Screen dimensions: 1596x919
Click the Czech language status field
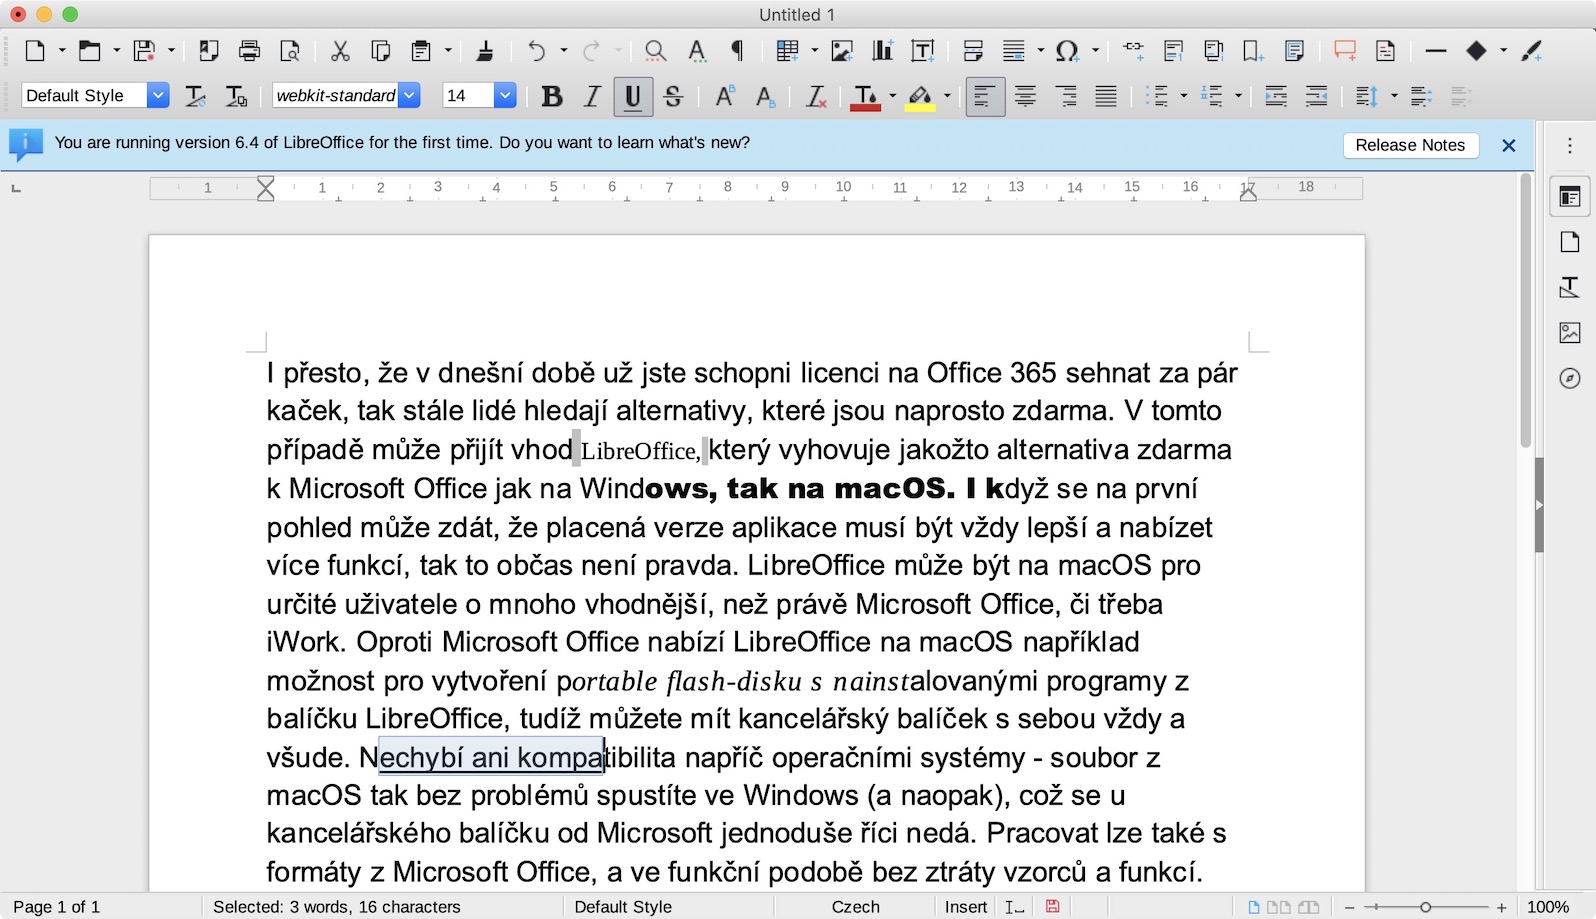click(856, 906)
